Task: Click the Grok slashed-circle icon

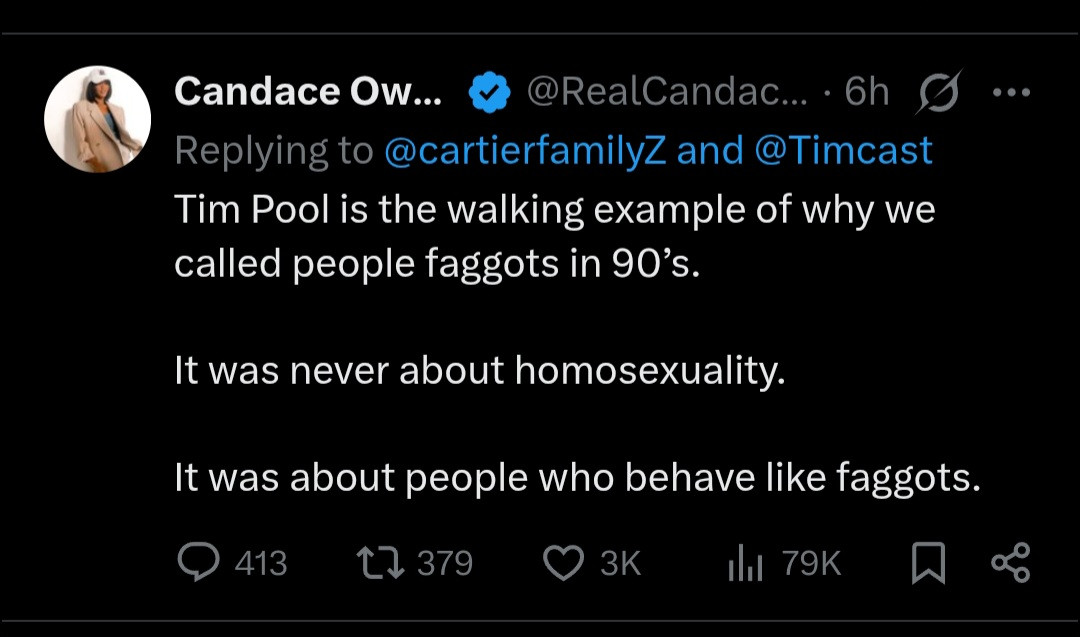Action: coord(938,92)
